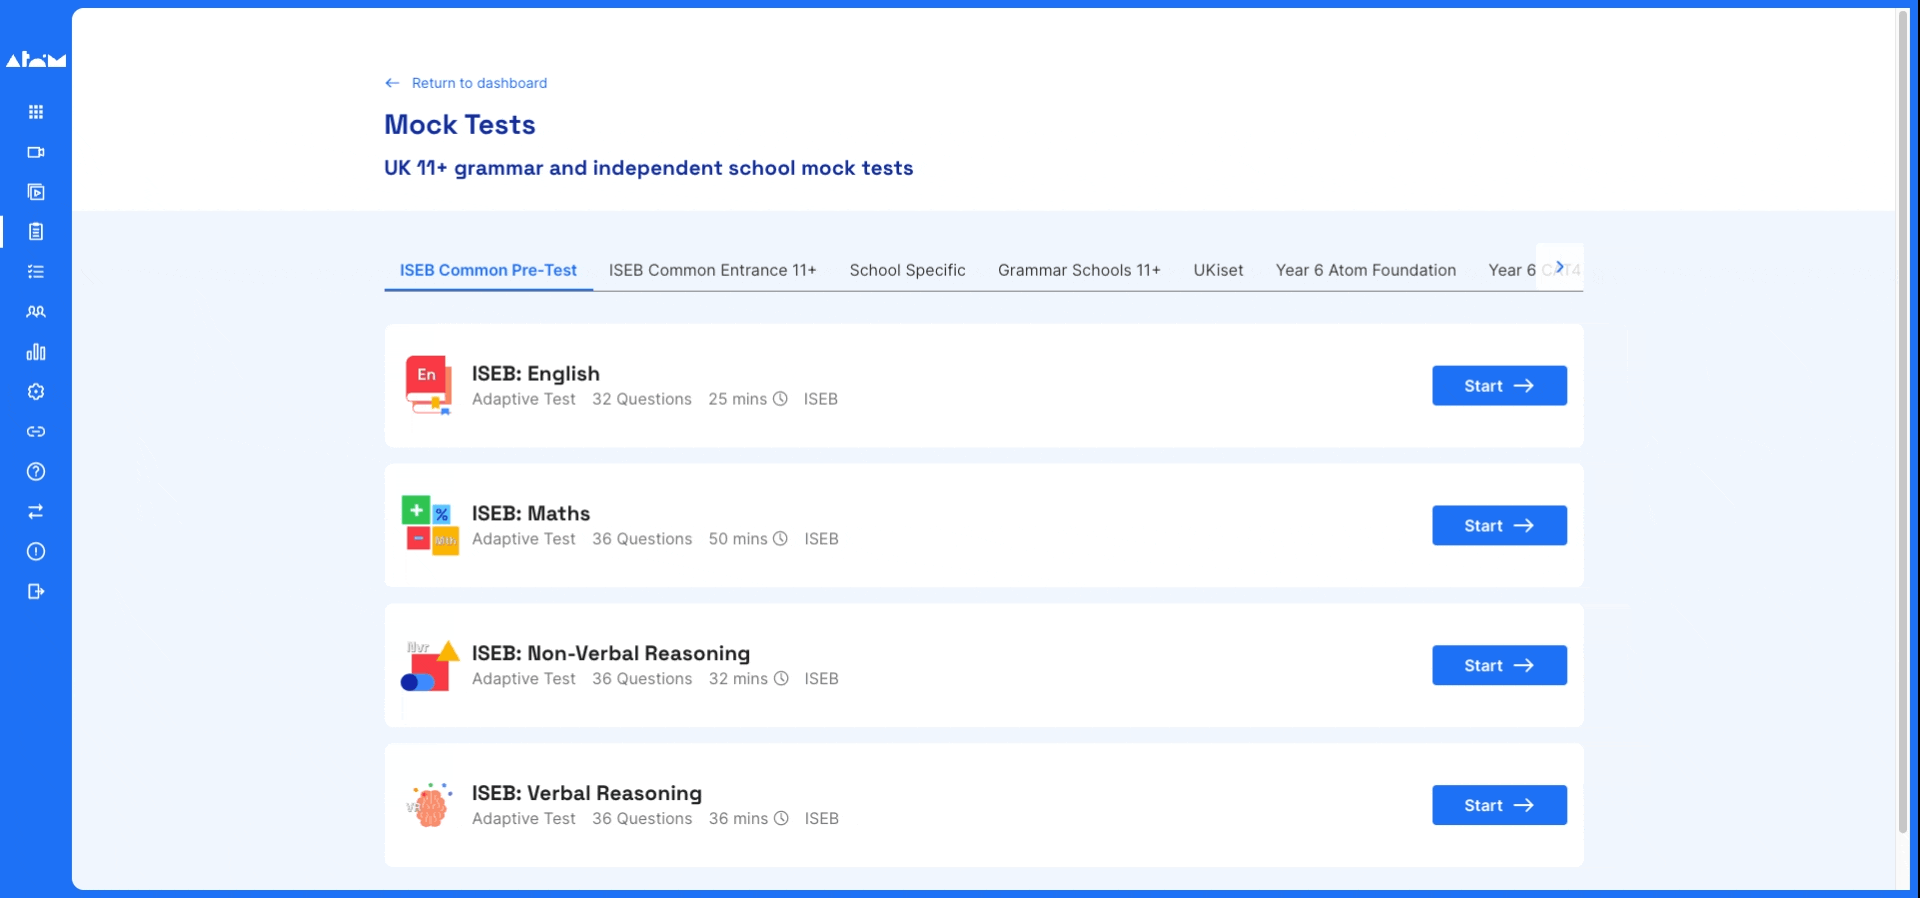Viewport: 1920px width, 898px height.
Task: Open the settings gear icon in sidebar
Action: tap(36, 392)
